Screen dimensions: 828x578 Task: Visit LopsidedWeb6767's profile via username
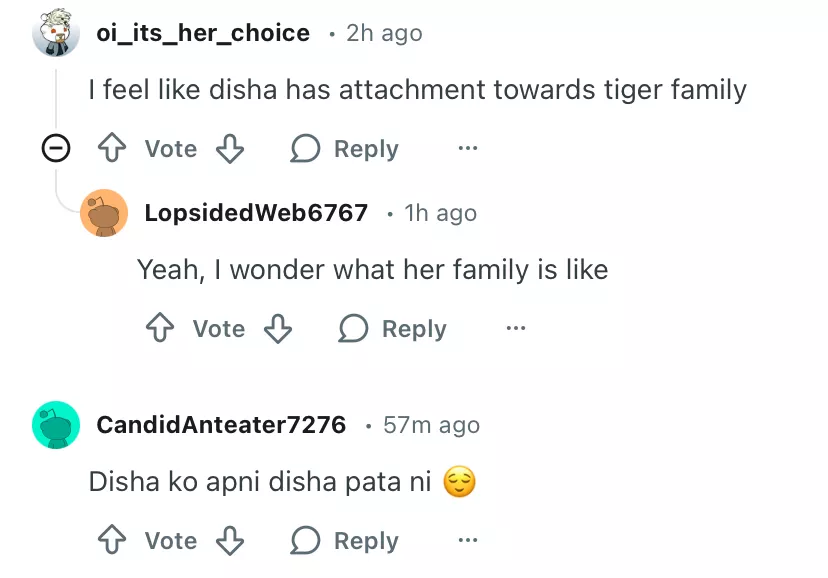[256, 213]
